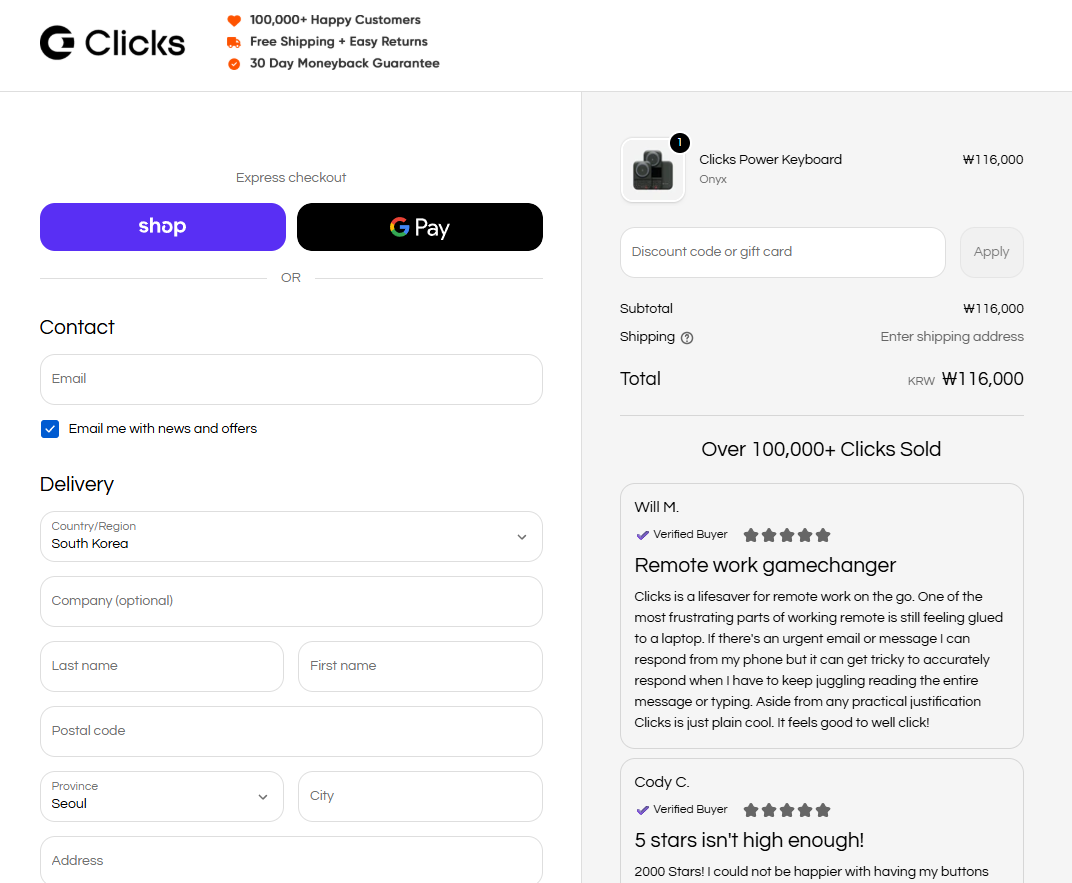Click Cody C.'s verified buyer checkmark

point(643,810)
